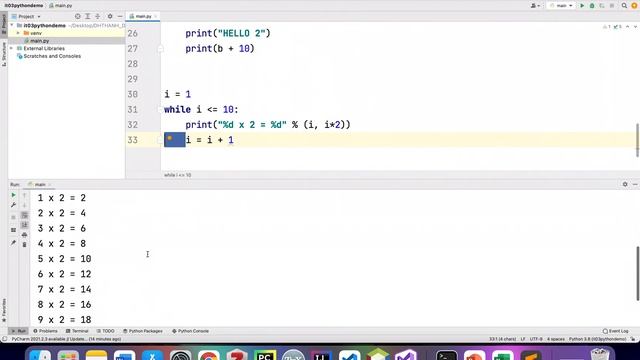The width and height of the screenshot is (640, 360).
Task: Open the TODO tool window
Action: point(105,331)
